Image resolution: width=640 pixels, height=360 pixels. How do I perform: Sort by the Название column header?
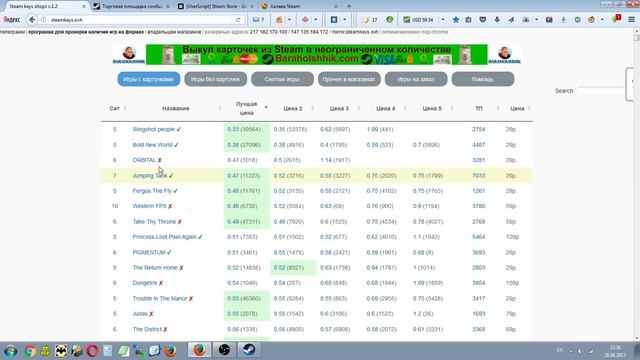(176, 108)
